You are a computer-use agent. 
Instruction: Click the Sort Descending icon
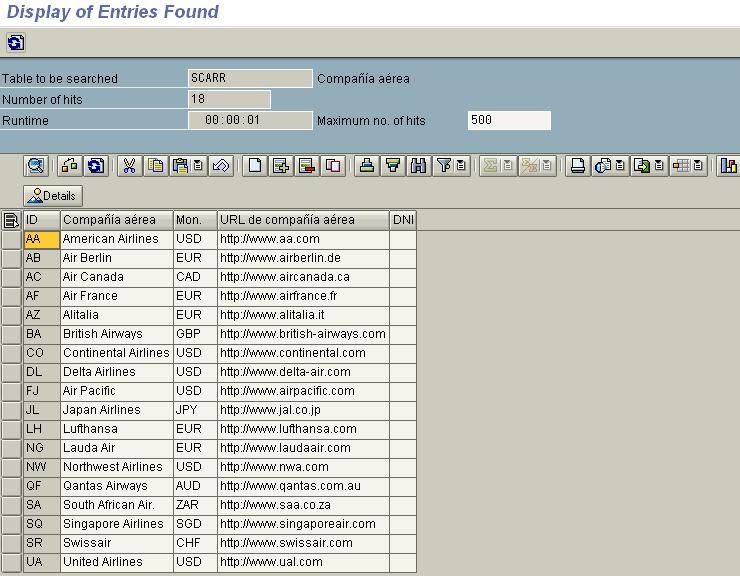point(393,166)
